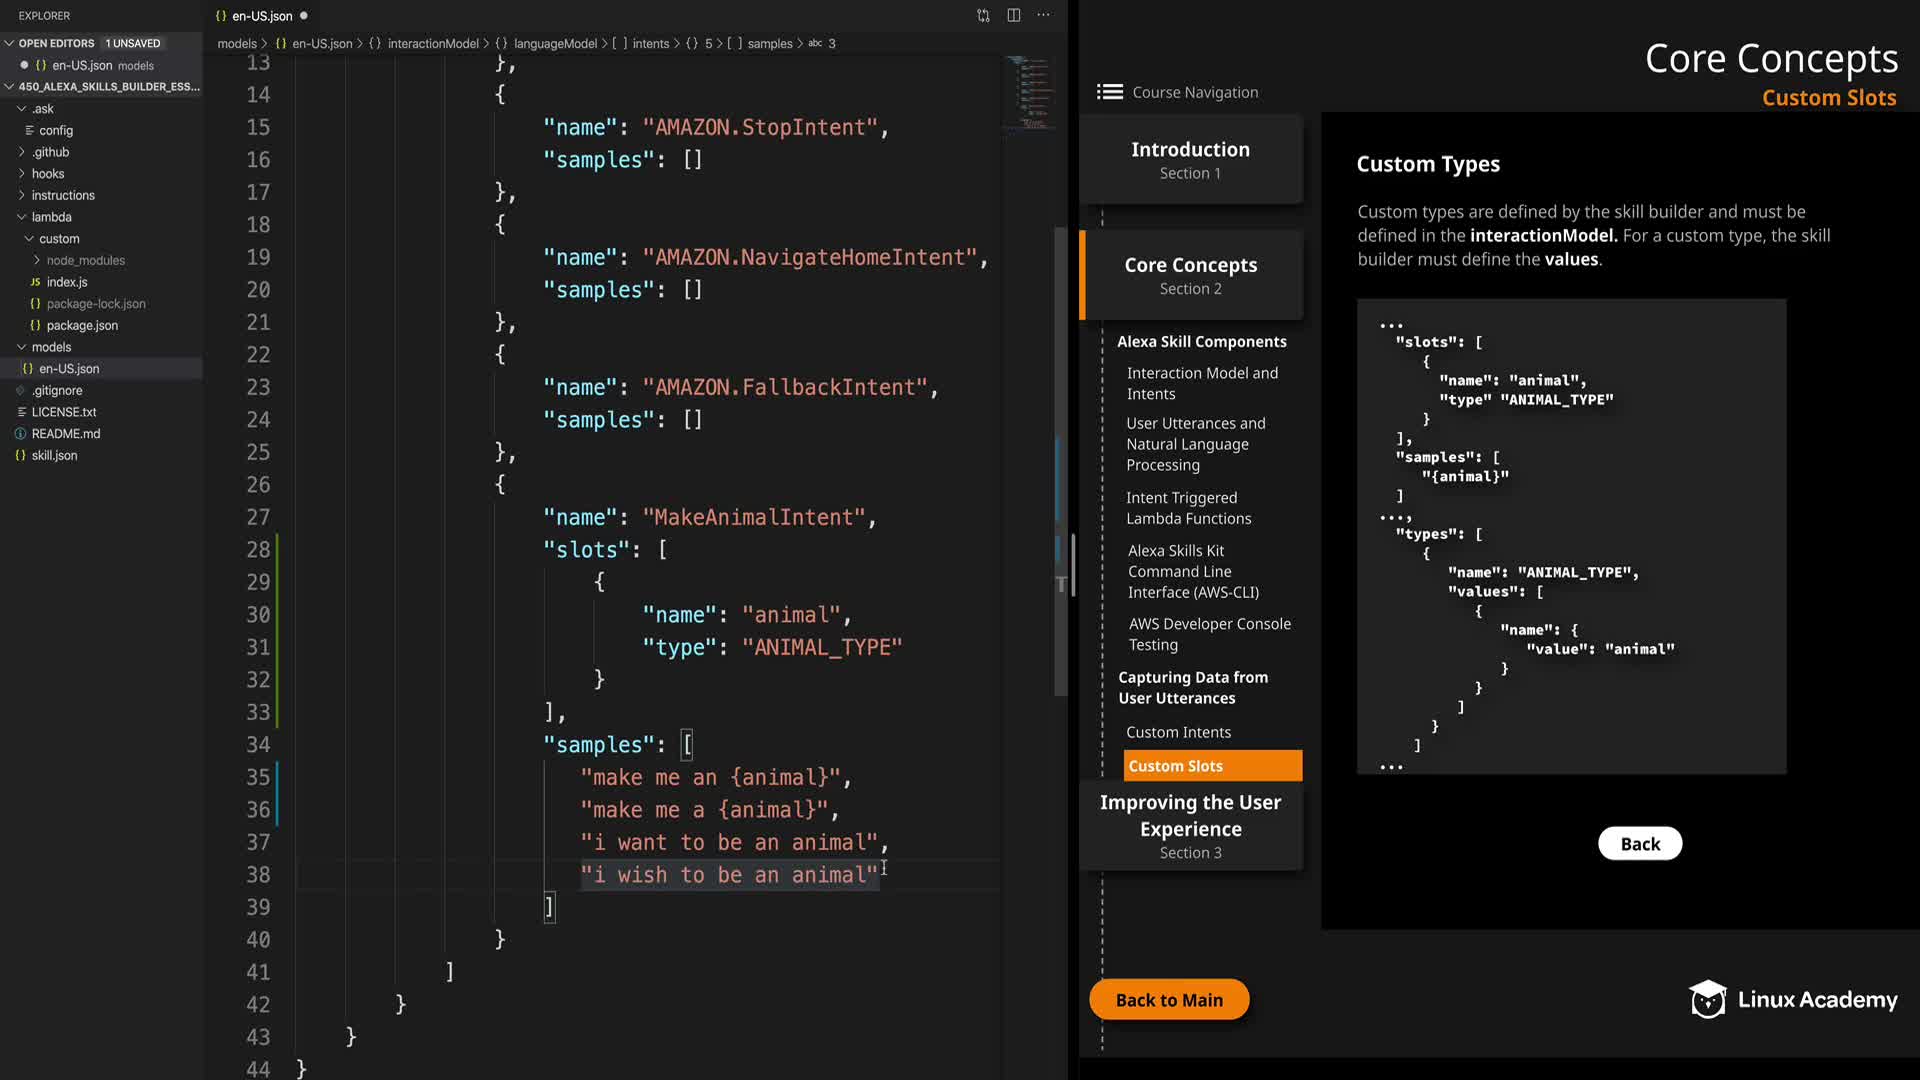
Task: Open the Introduction Section 1 item
Action: (x=1190, y=160)
